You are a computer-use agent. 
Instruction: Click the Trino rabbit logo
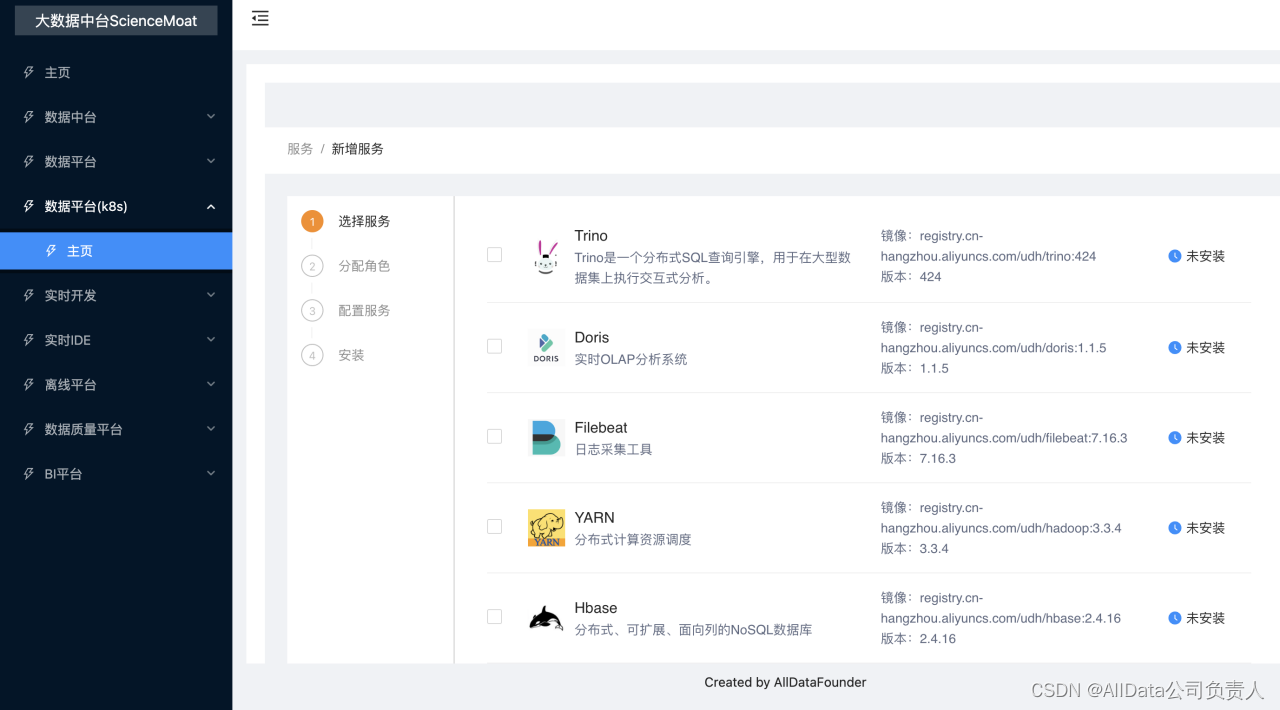coord(546,257)
